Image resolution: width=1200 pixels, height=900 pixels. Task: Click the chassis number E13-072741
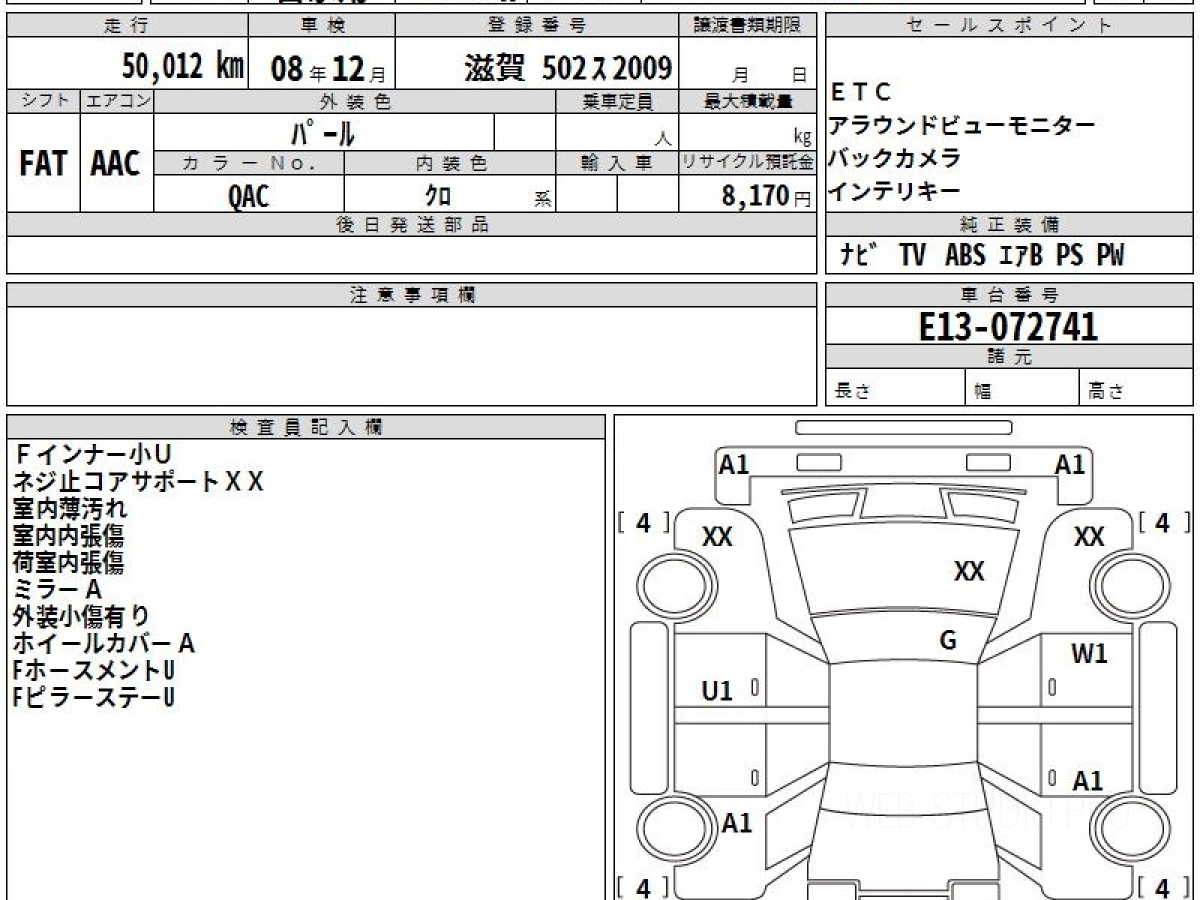[x=1008, y=326]
